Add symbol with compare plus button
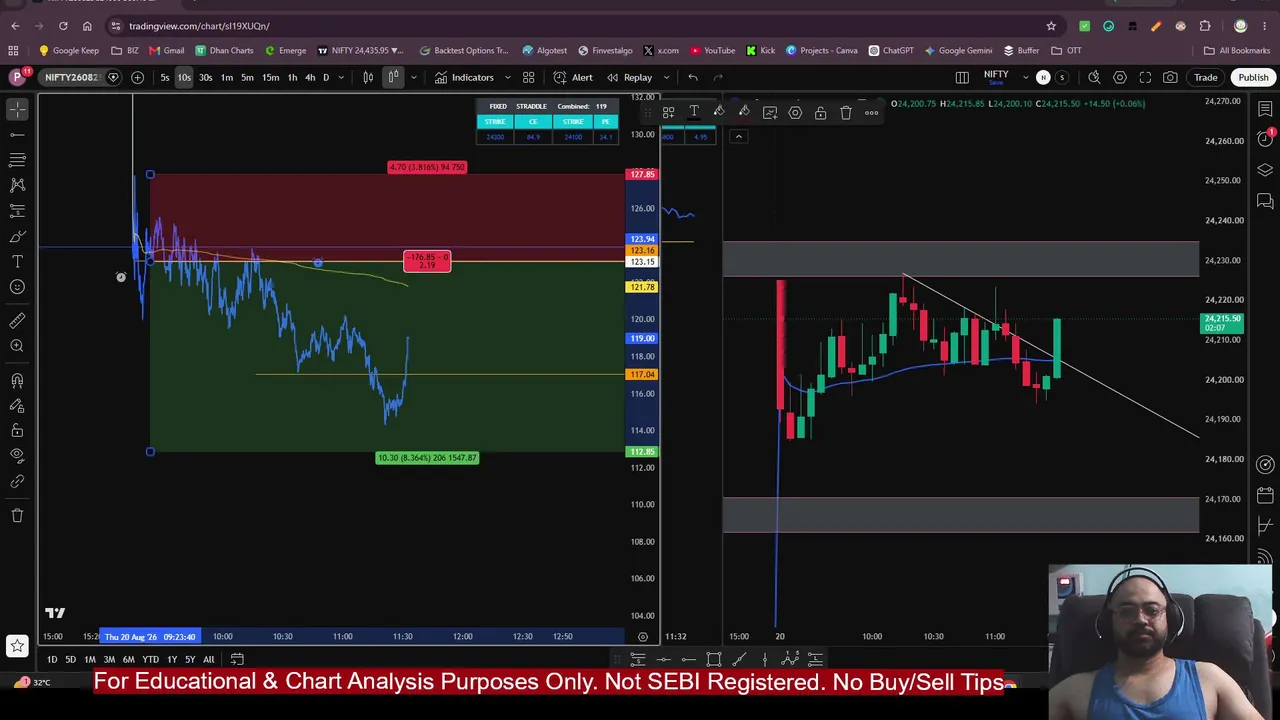1280x720 pixels. tap(137, 77)
